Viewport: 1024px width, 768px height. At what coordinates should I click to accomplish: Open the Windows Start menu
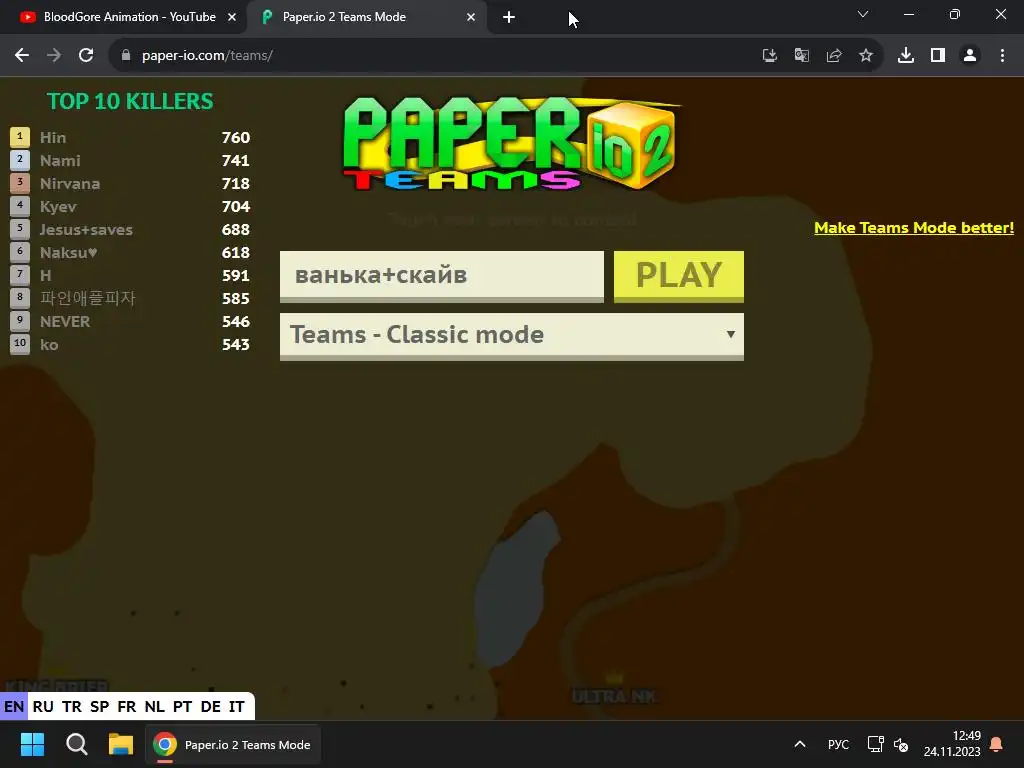[32, 744]
